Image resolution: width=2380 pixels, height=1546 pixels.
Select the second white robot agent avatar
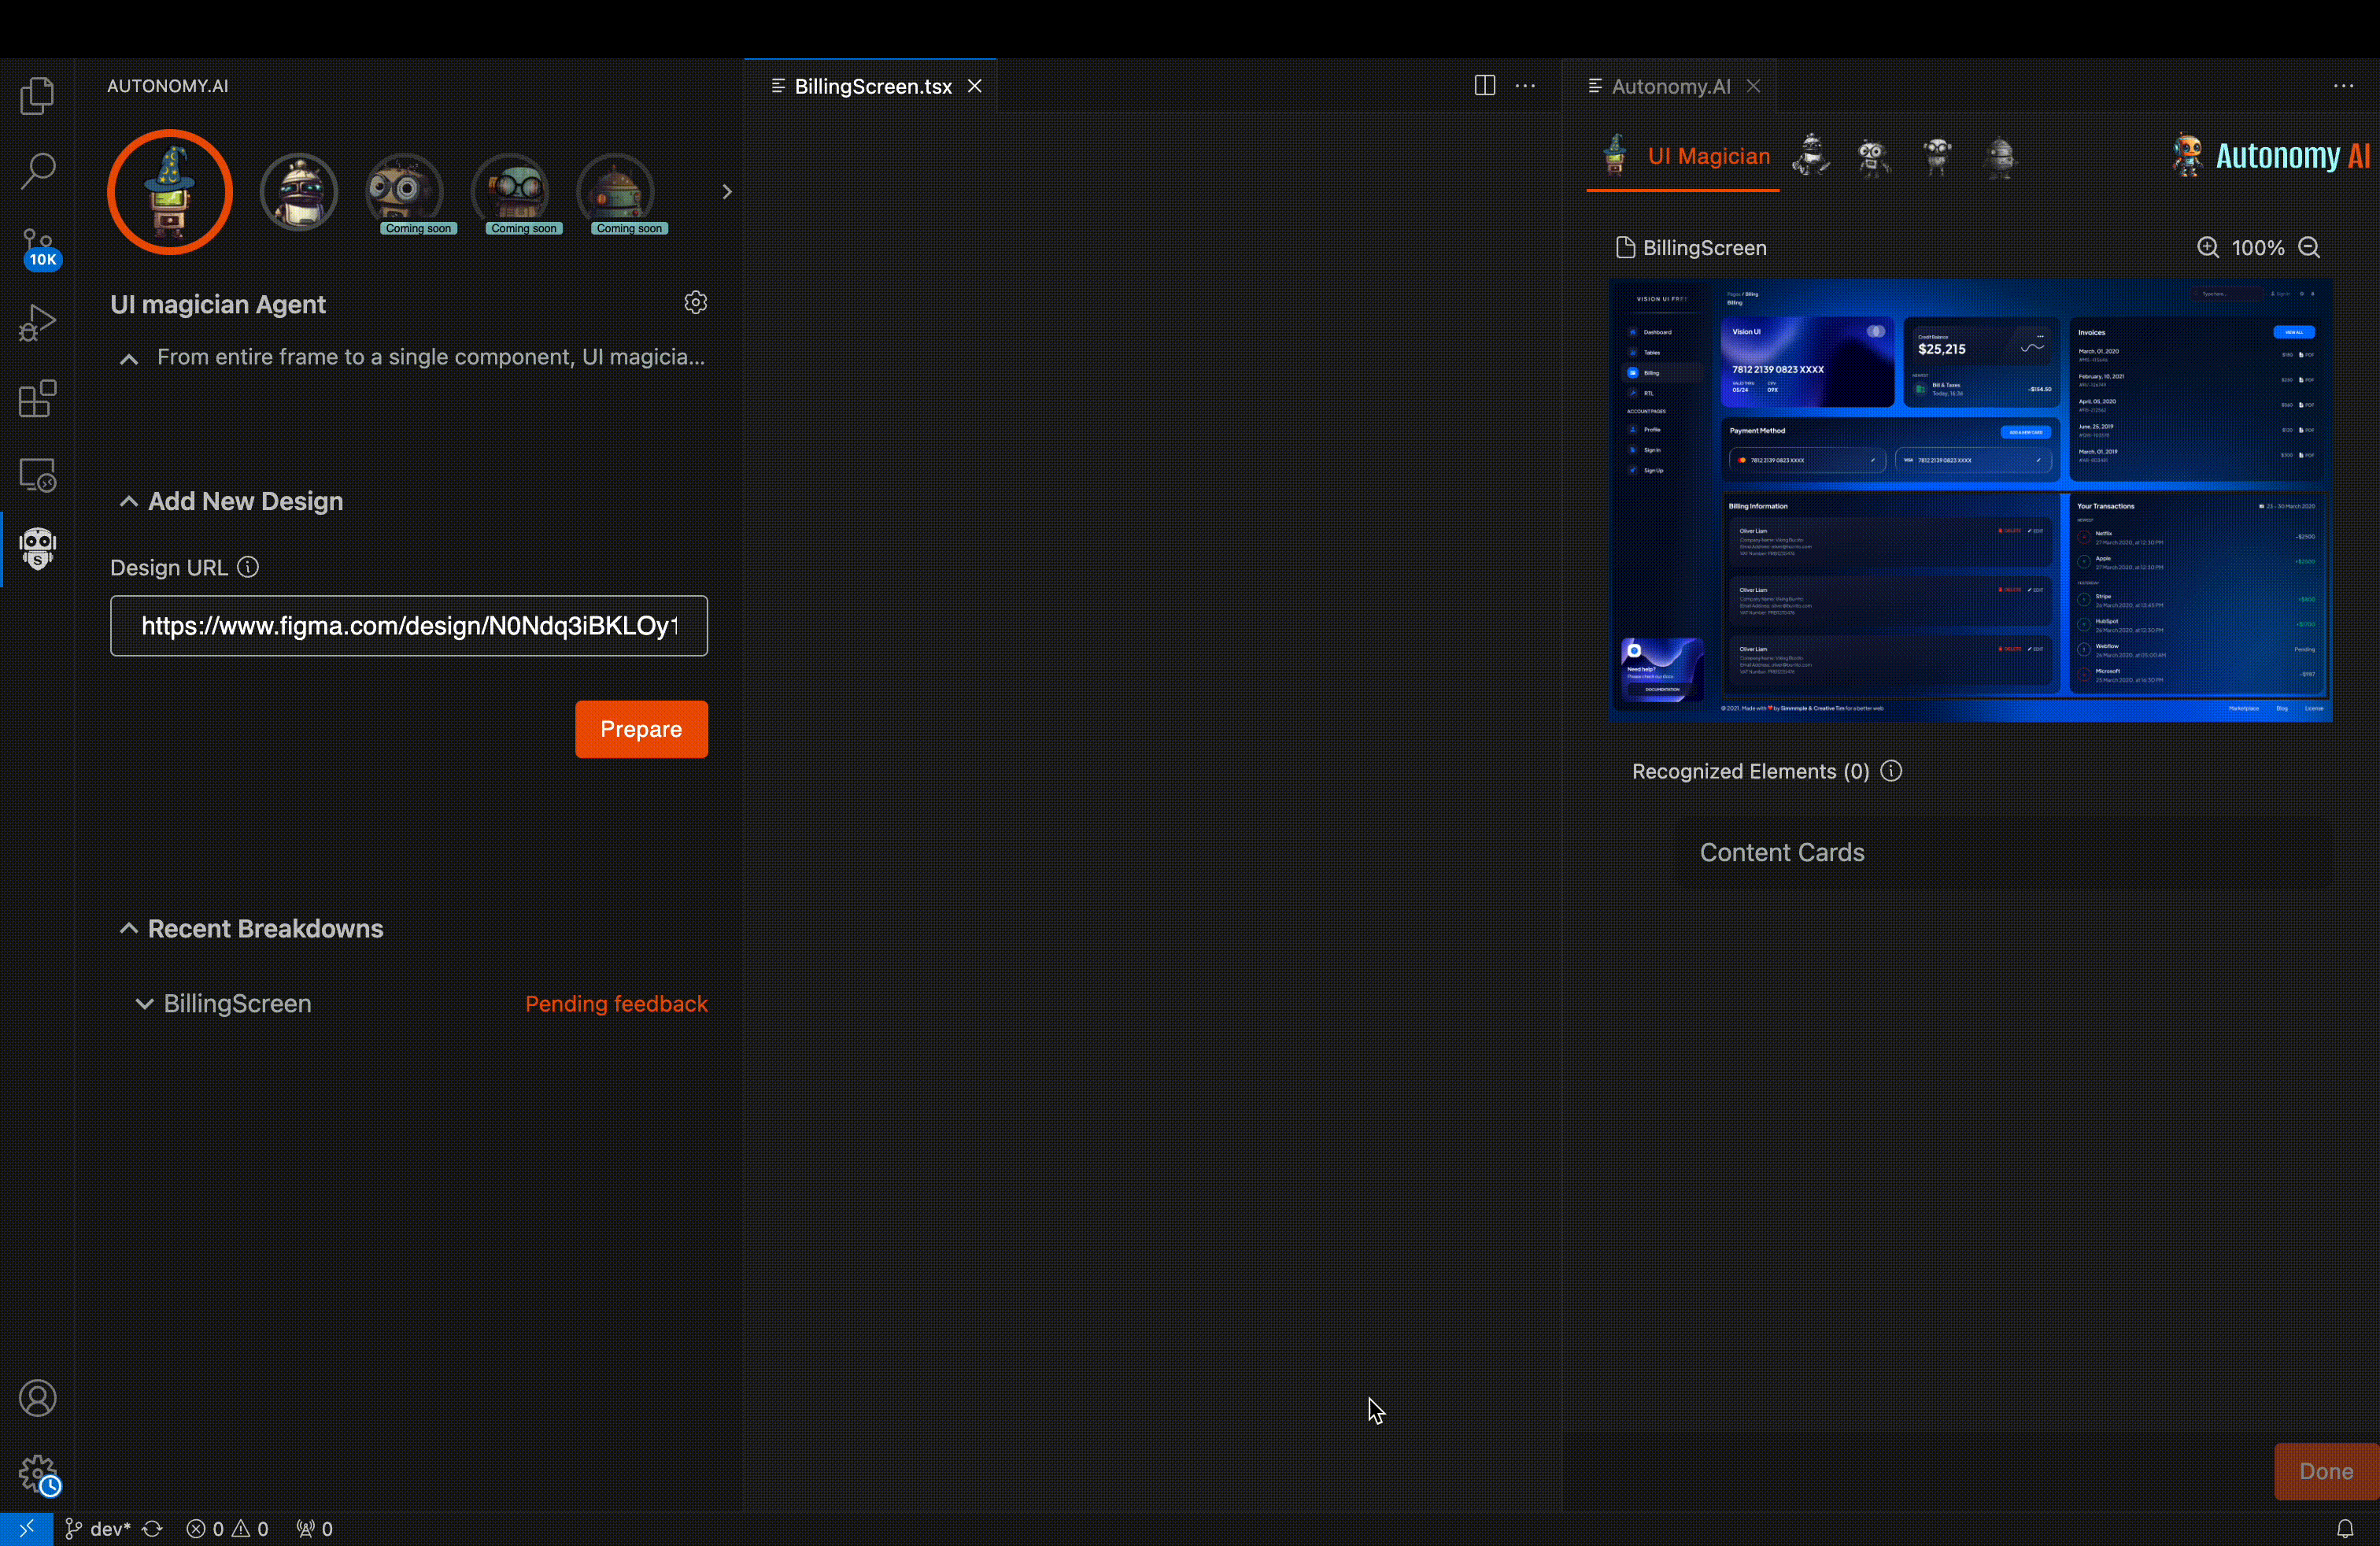point(299,192)
